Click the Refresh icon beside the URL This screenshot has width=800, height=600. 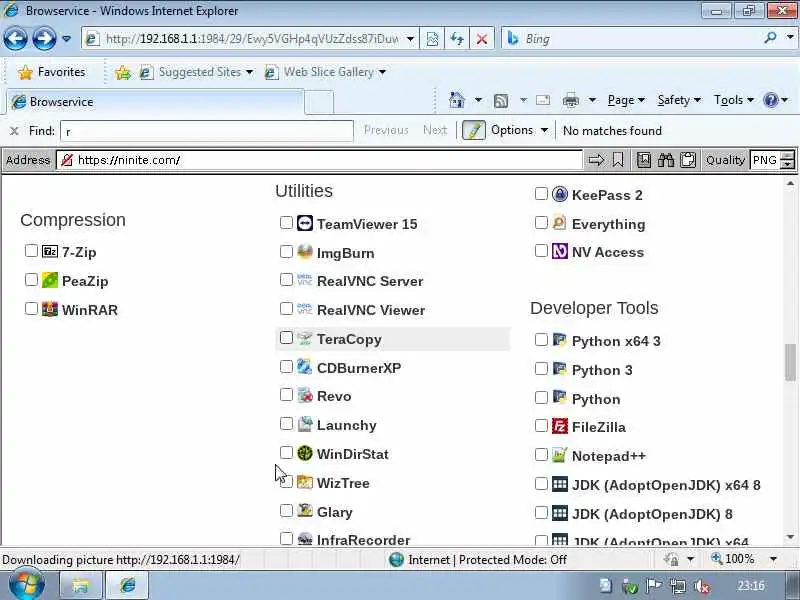point(457,39)
